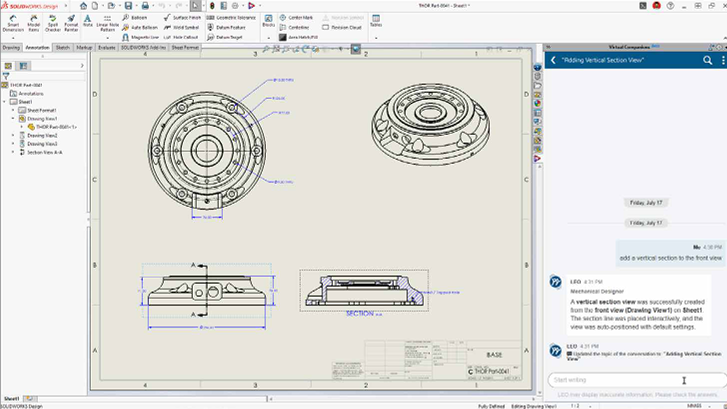
Task: Insert a Center Mark
Action: point(296,18)
